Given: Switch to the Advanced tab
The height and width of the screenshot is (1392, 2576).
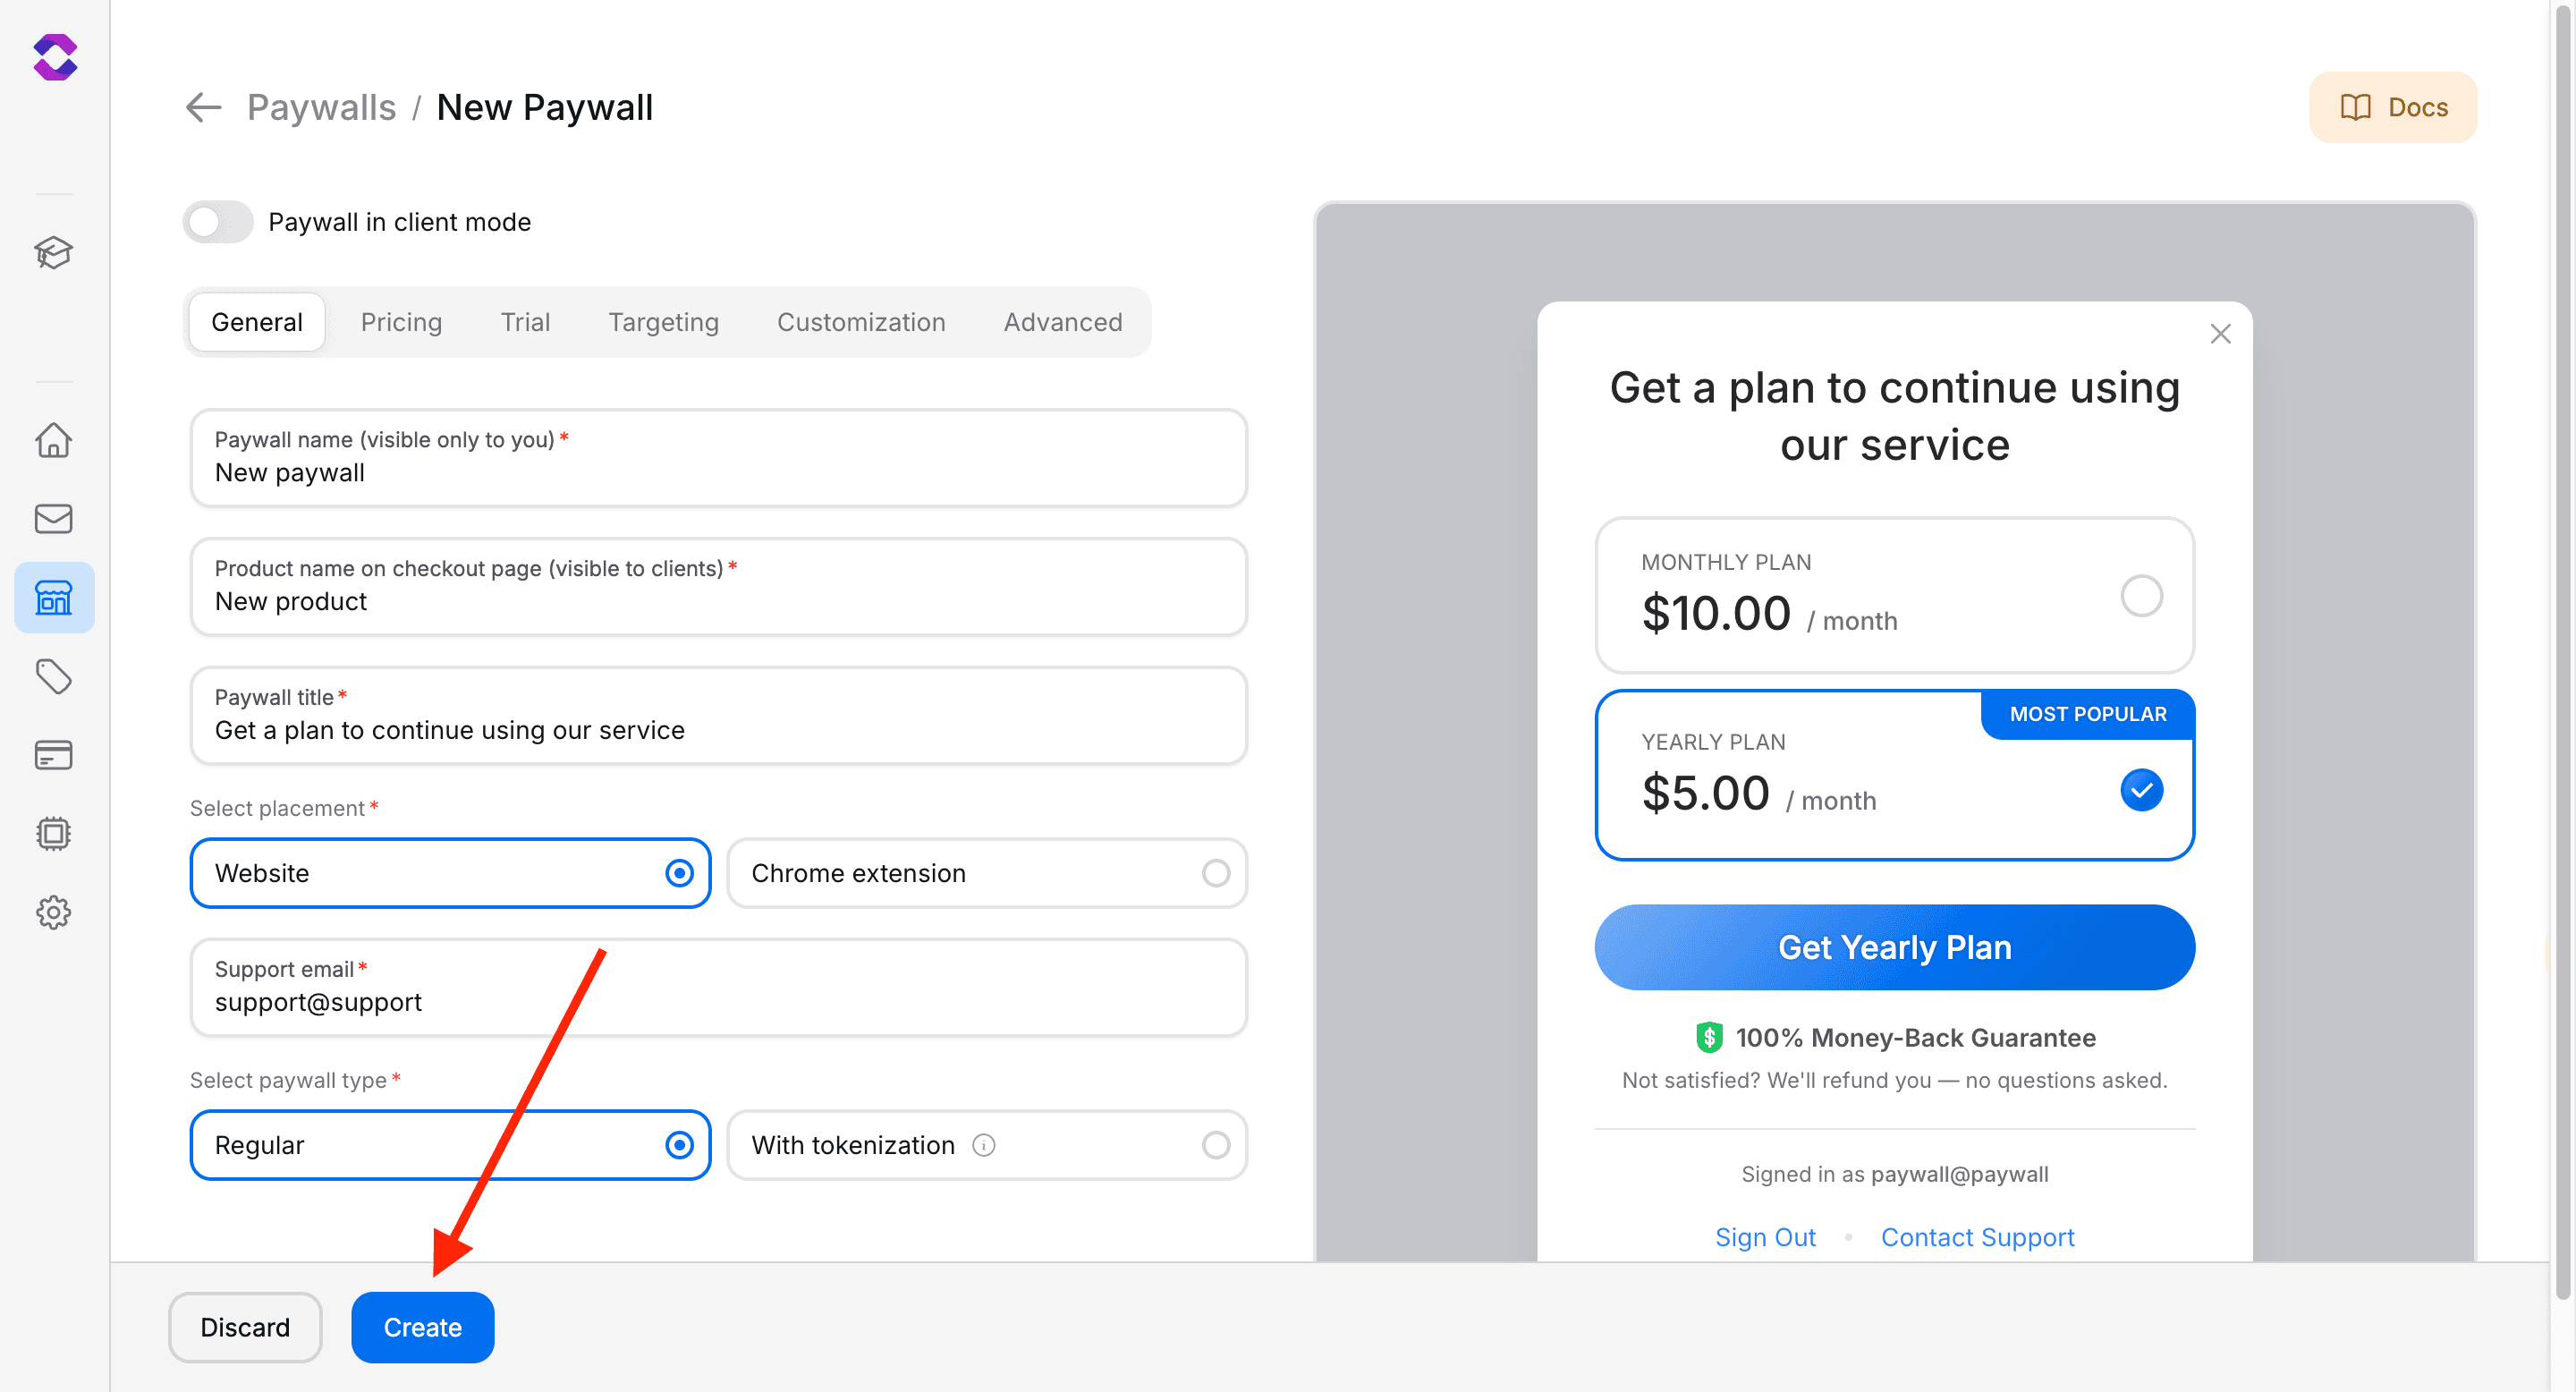Looking at the screenshot, I should click(1062, 322).
